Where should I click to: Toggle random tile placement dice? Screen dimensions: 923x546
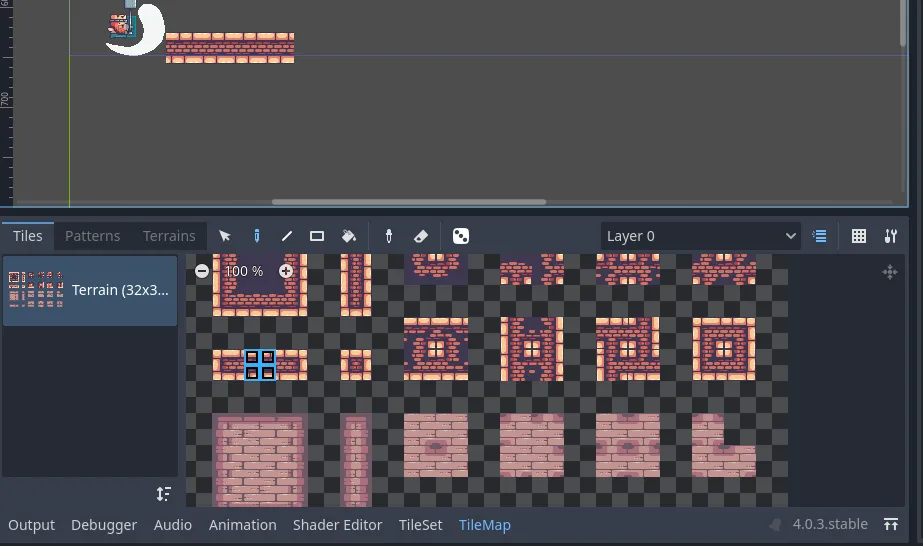[461, 236]
